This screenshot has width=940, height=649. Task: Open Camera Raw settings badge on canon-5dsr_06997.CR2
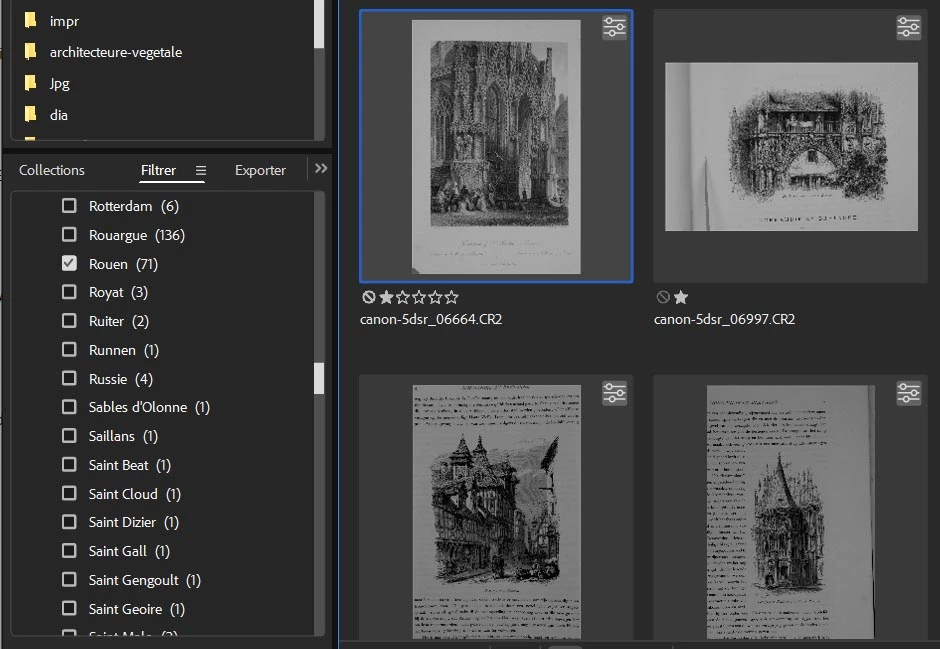click(908, 28)
